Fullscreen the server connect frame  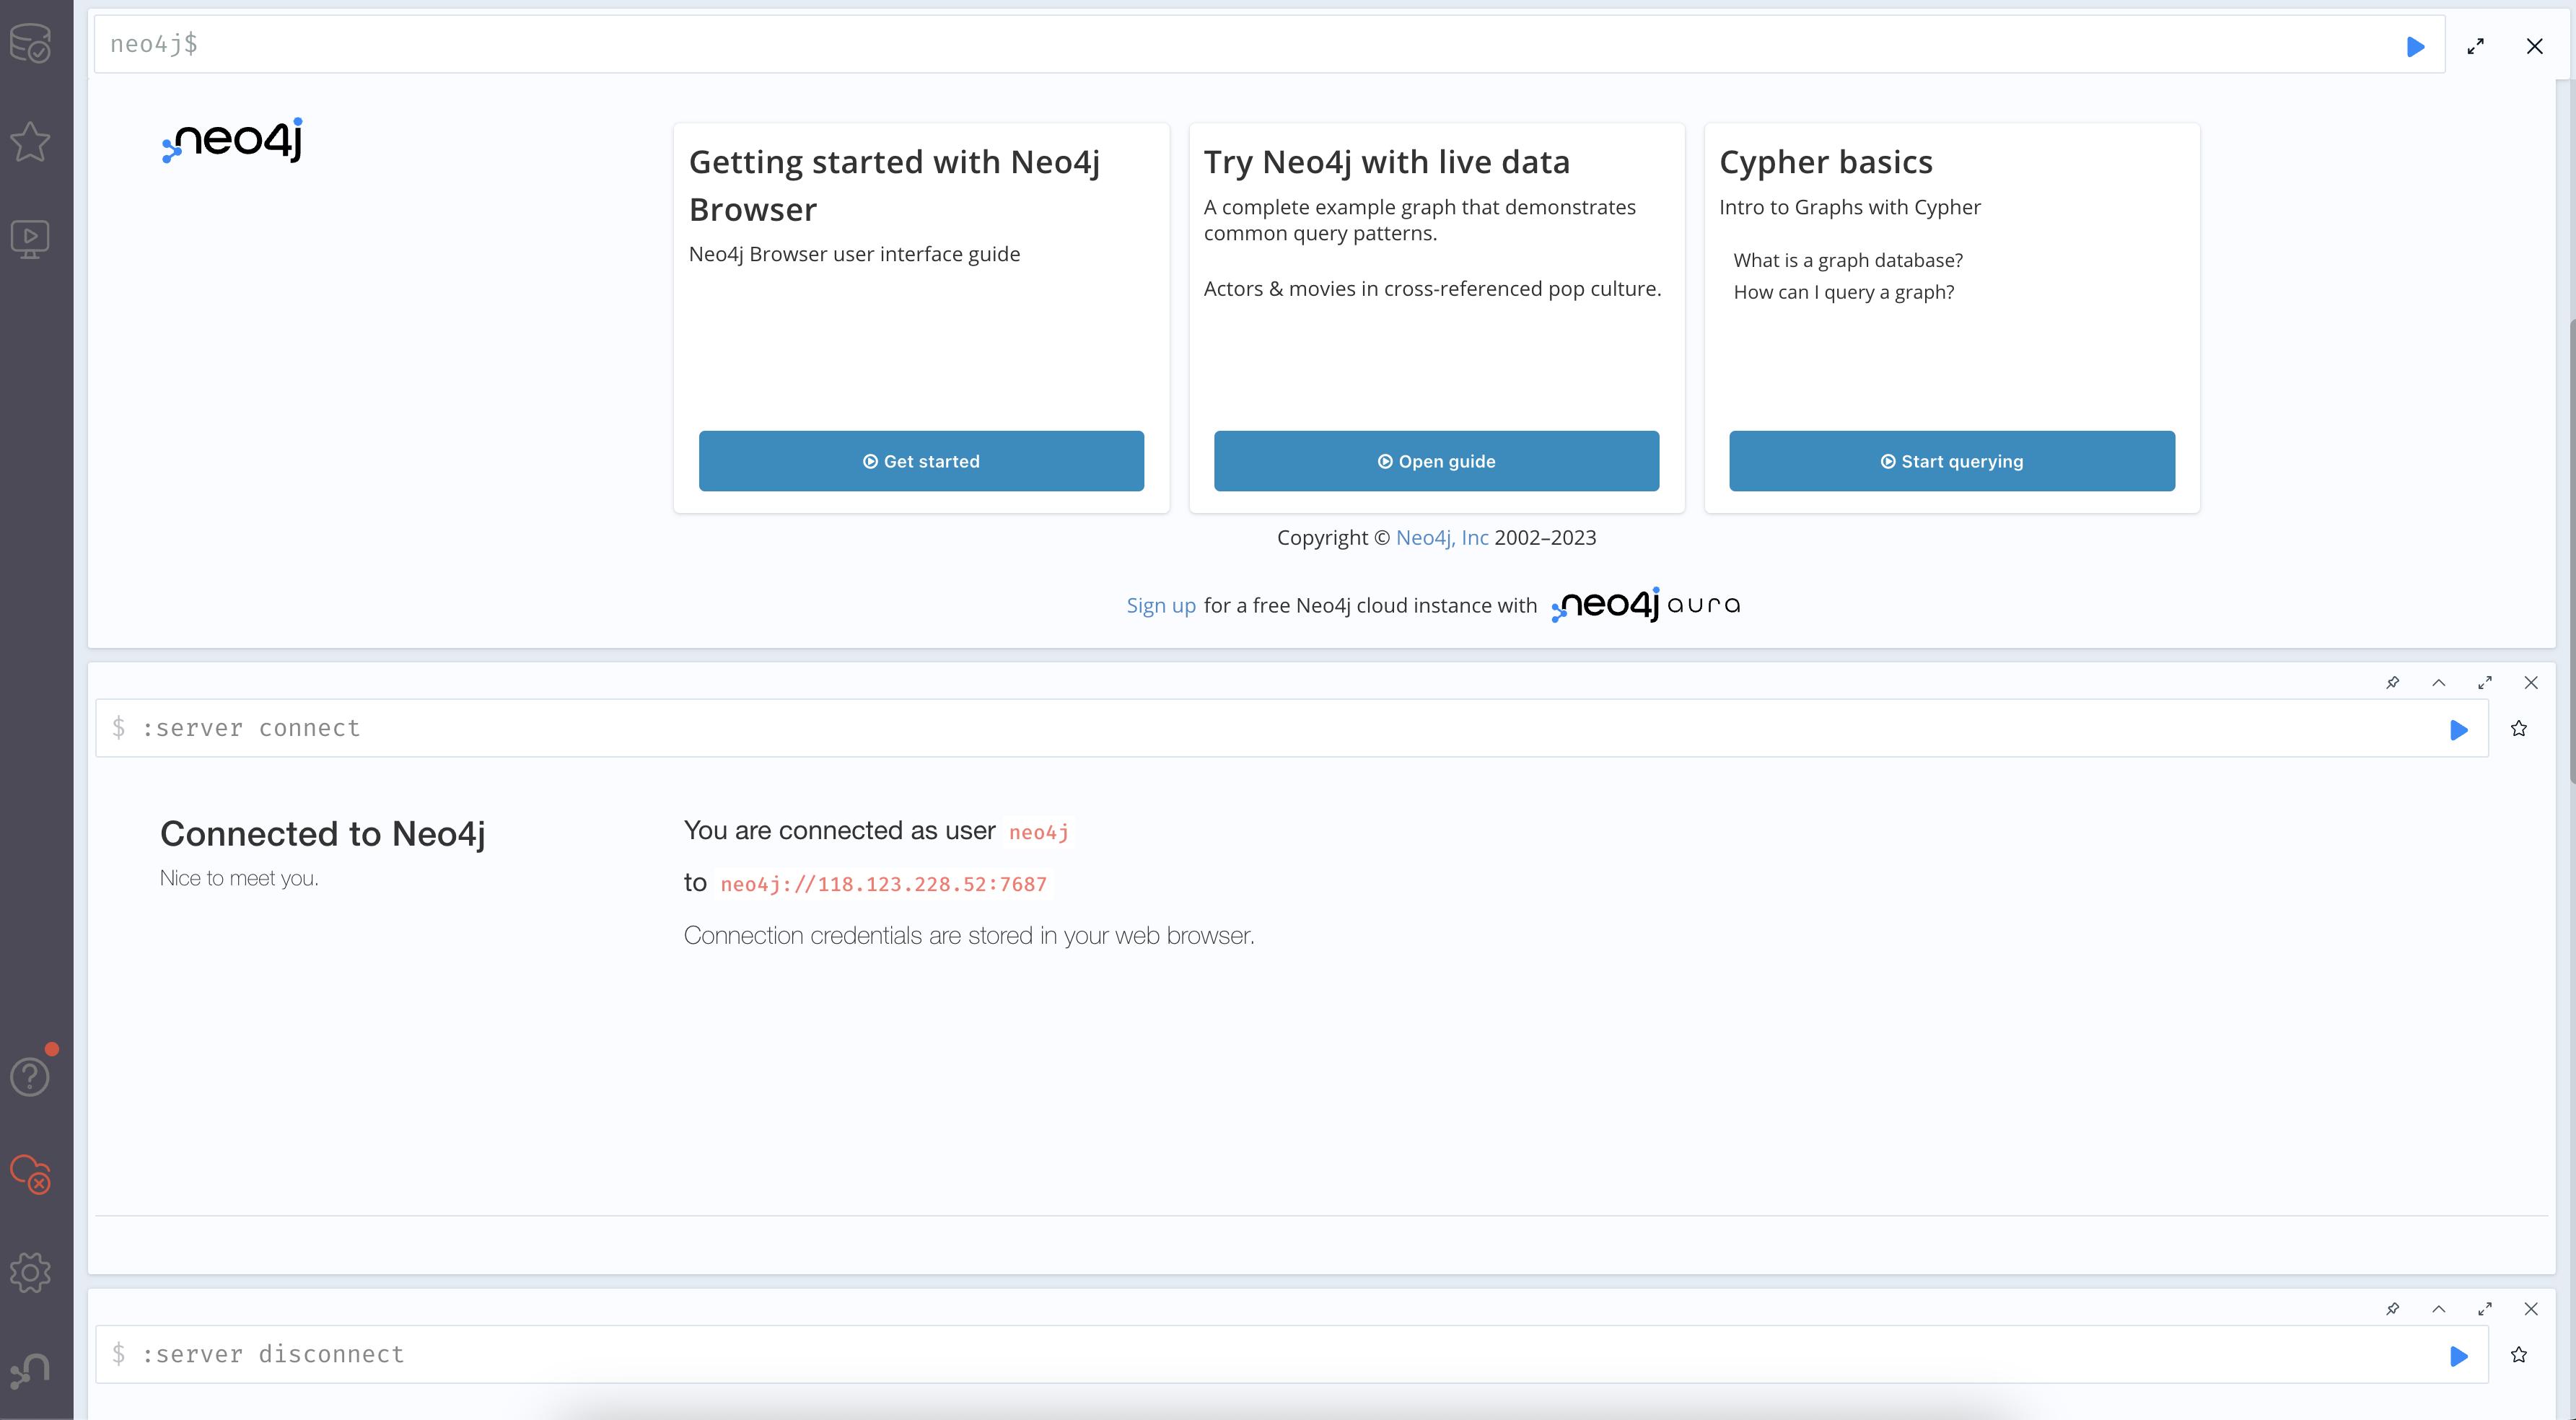click(2485, 682)
